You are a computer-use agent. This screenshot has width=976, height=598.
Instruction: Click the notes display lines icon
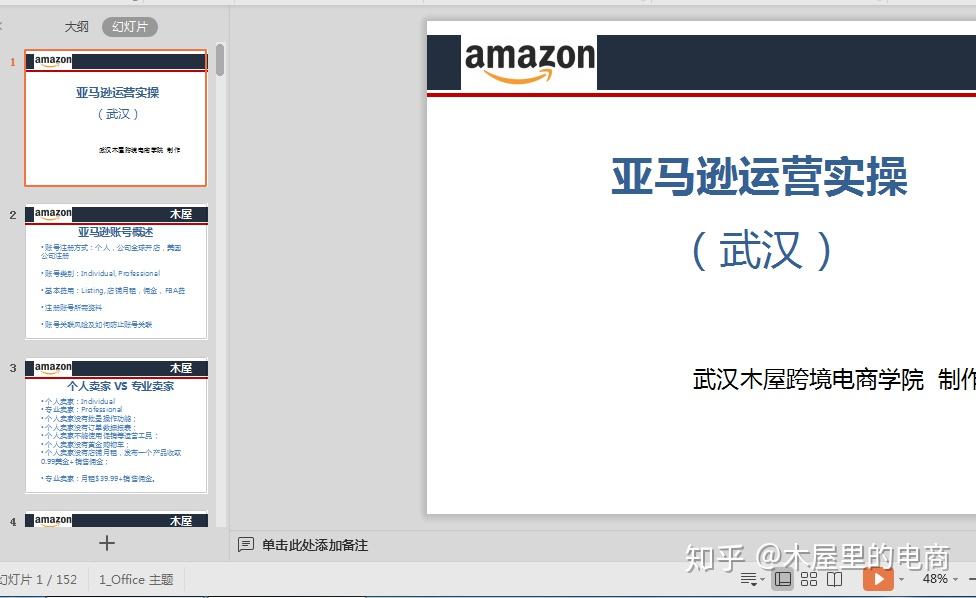748,580
